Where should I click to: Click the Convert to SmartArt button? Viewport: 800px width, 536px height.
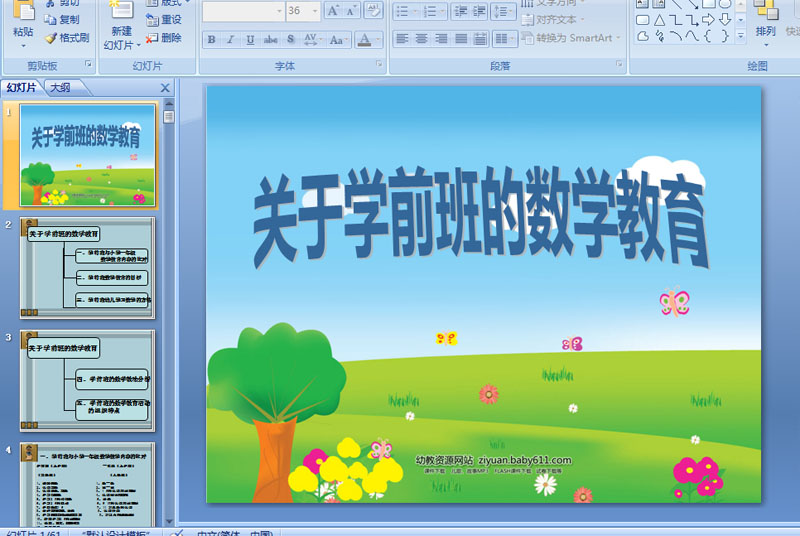click(x=570, y=38)
